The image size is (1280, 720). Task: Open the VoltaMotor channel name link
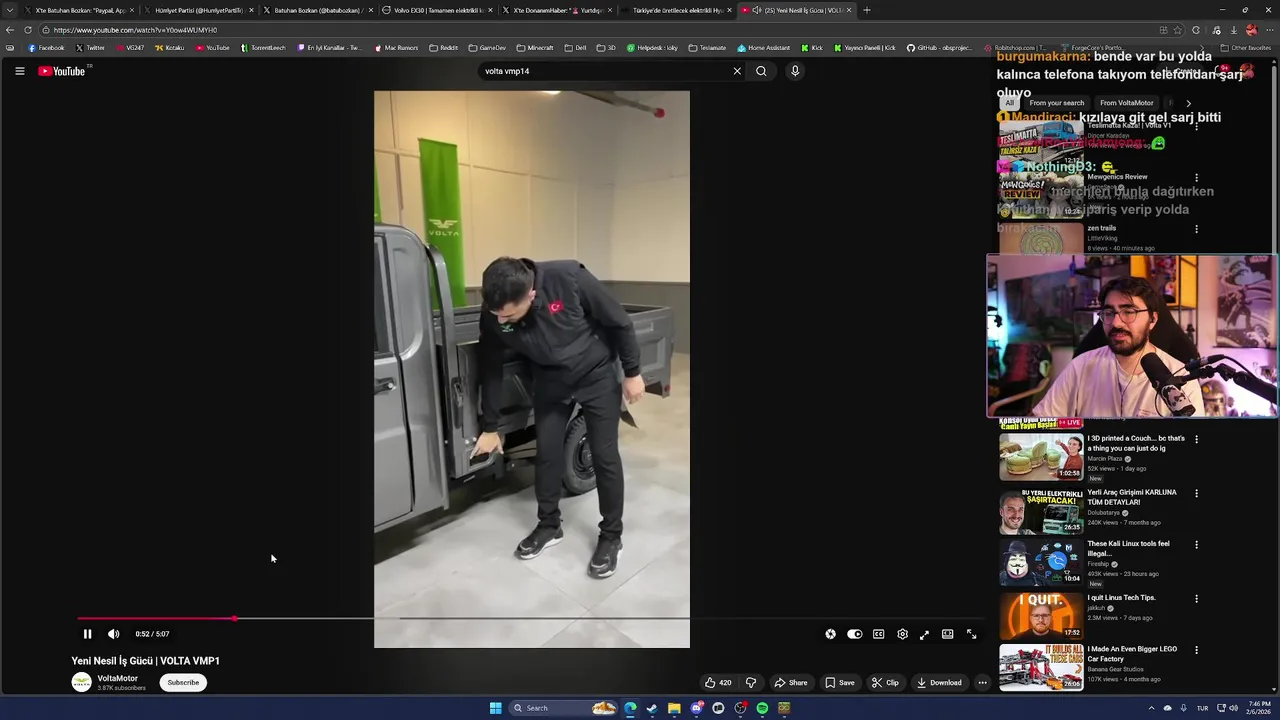click(x=117, y=678)
